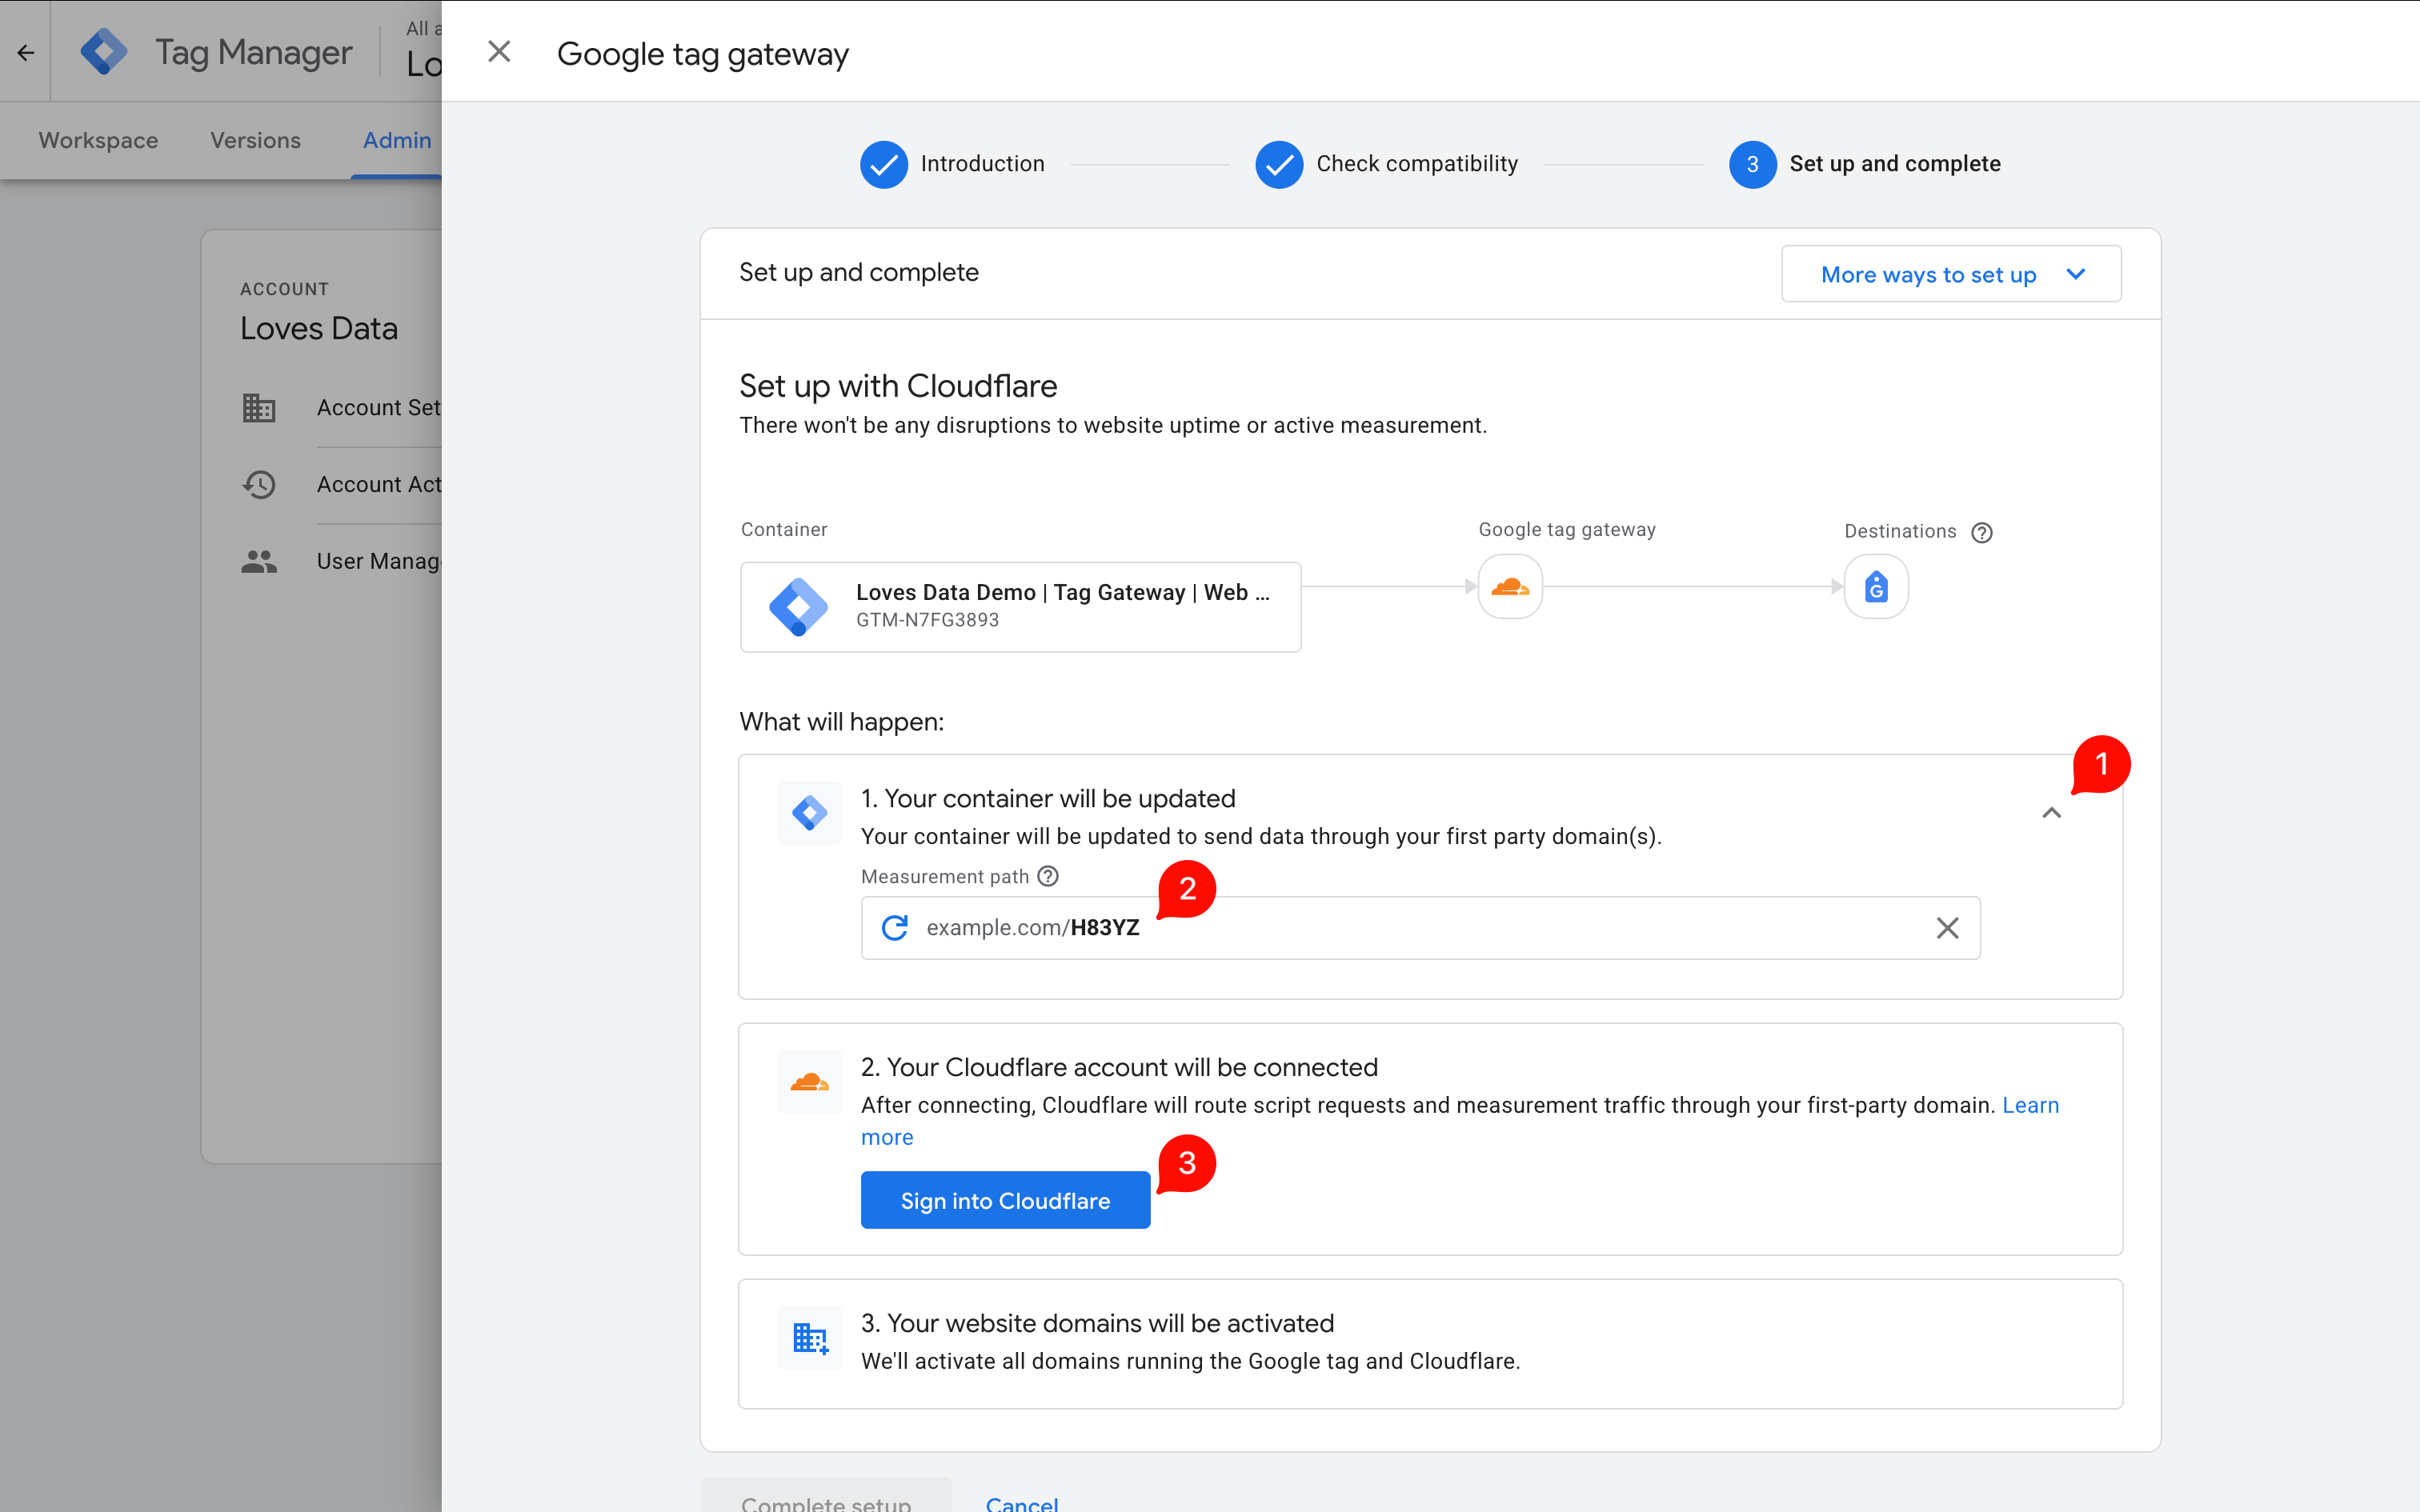
Task: Click the 'Your website domains will be activated' heading
Action: tap(1097, 1323)
